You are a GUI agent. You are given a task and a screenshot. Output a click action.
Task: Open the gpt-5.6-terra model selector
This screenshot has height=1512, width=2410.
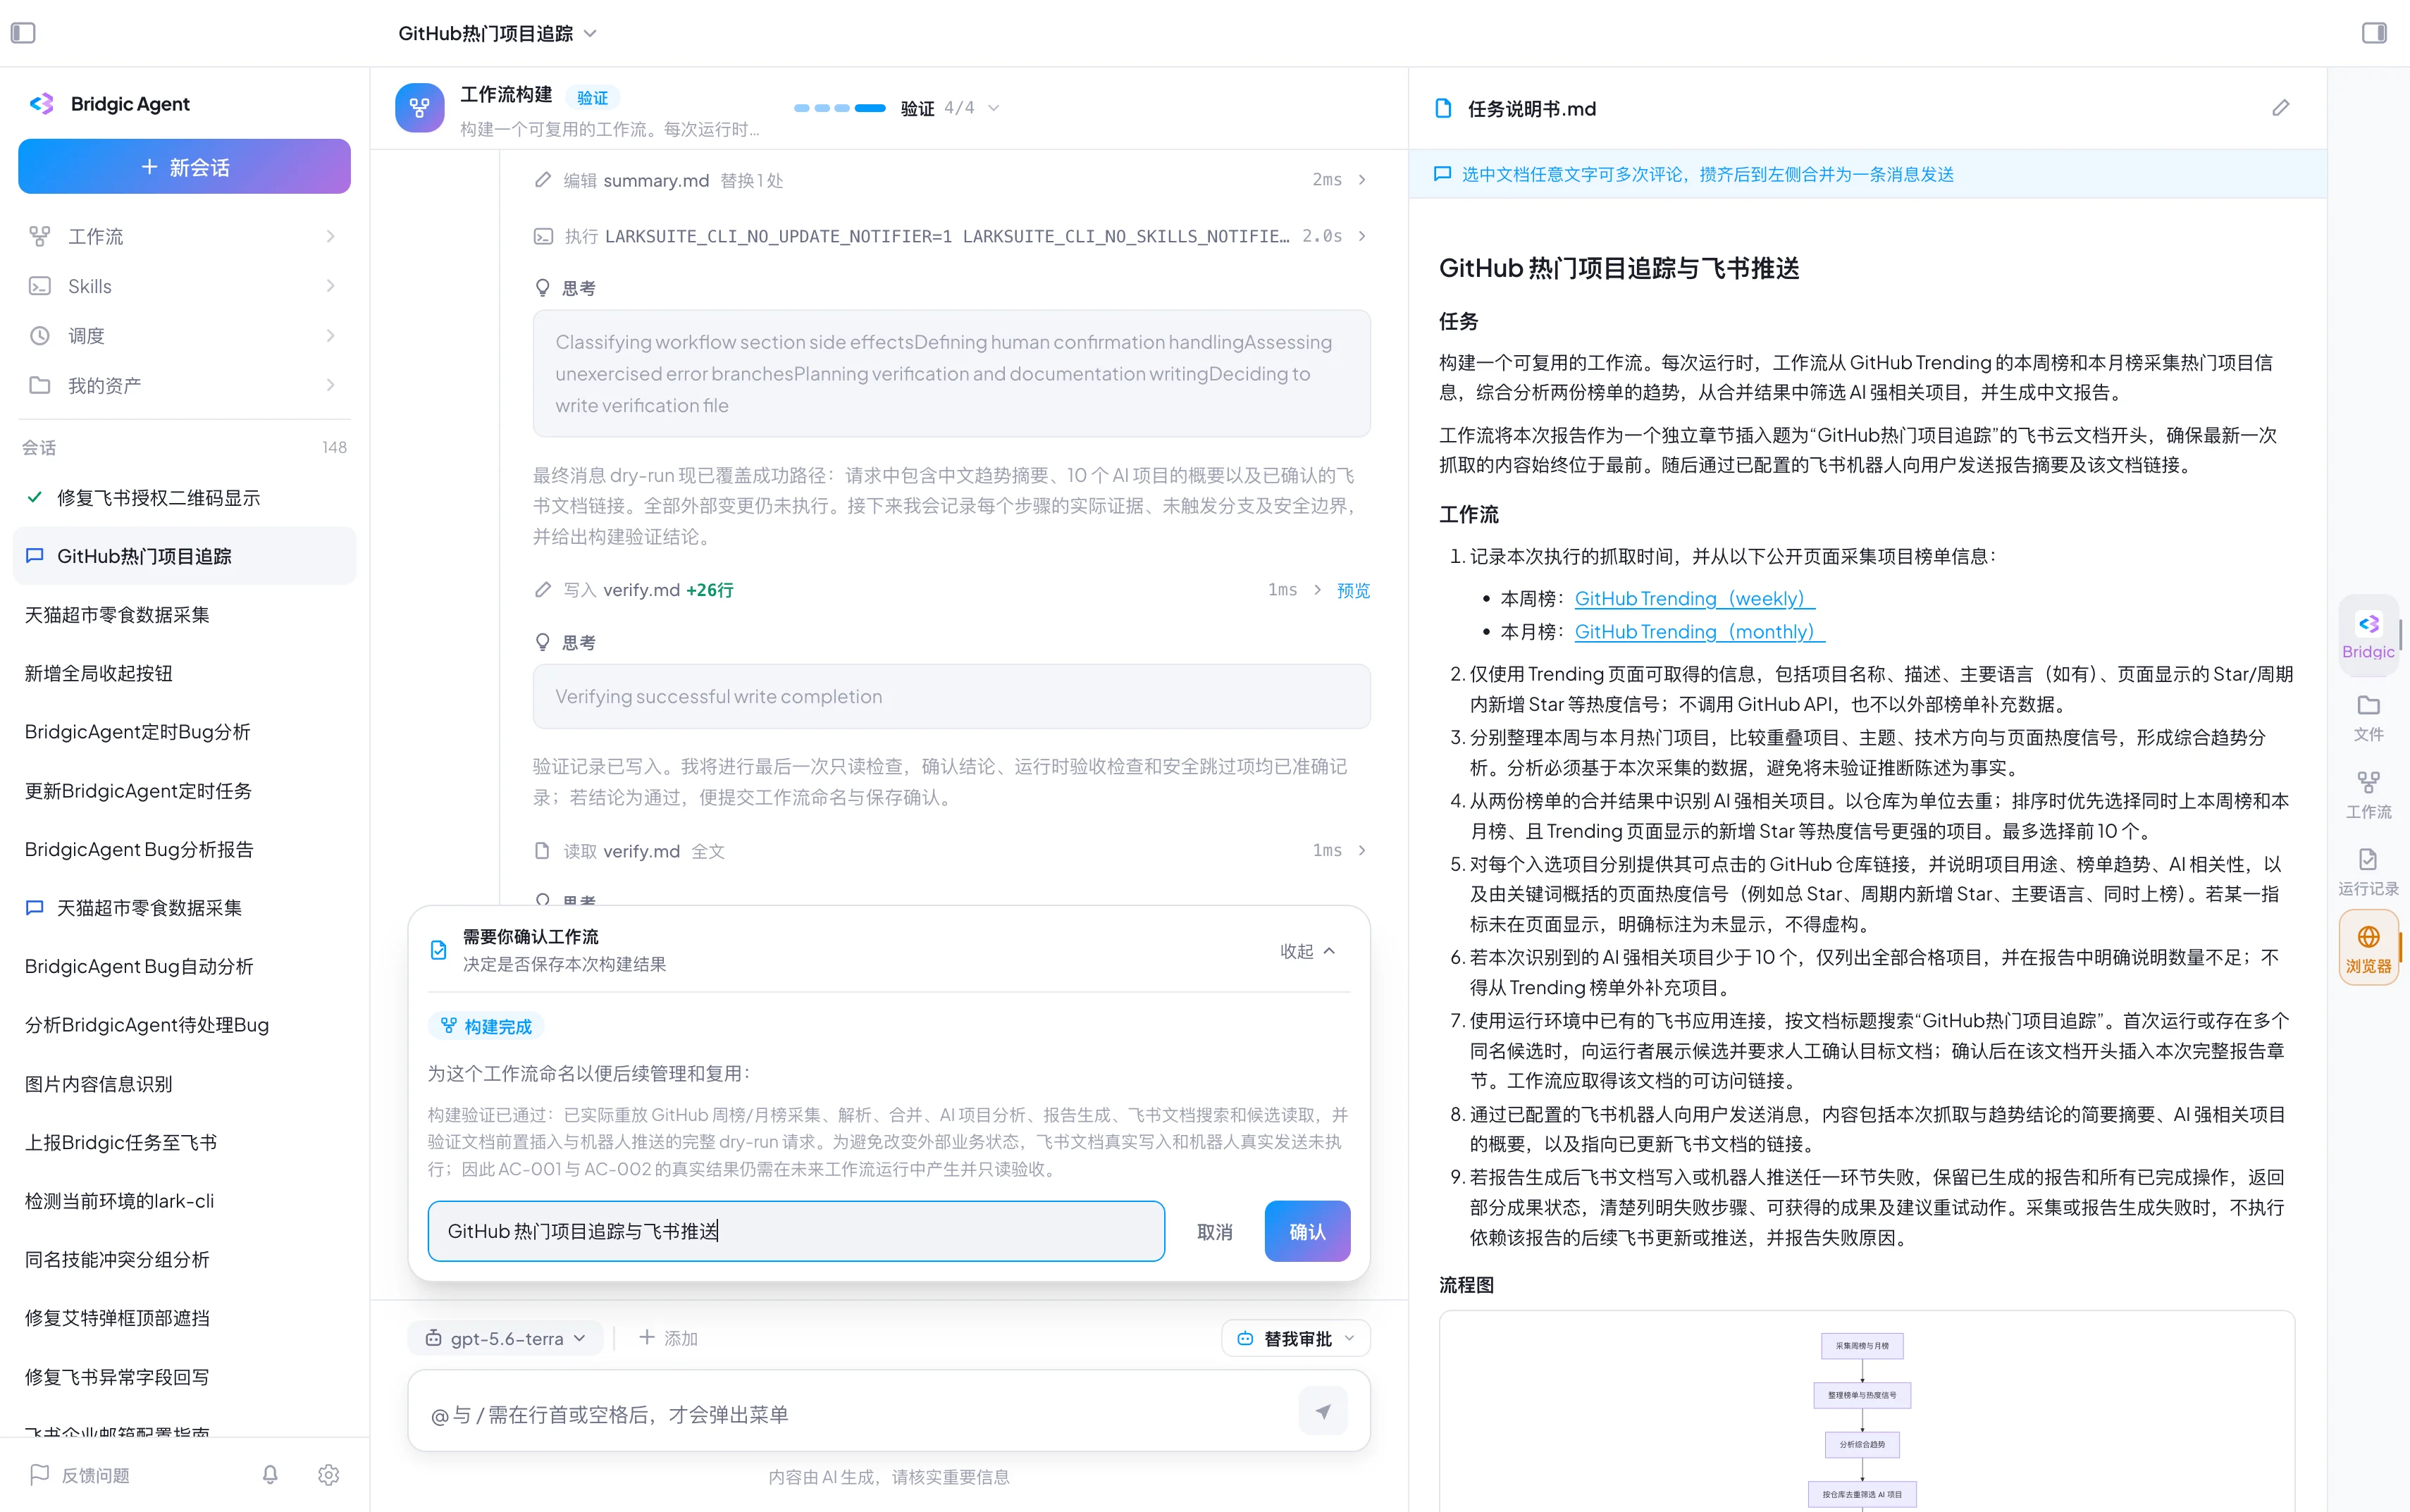(506, 1338)
